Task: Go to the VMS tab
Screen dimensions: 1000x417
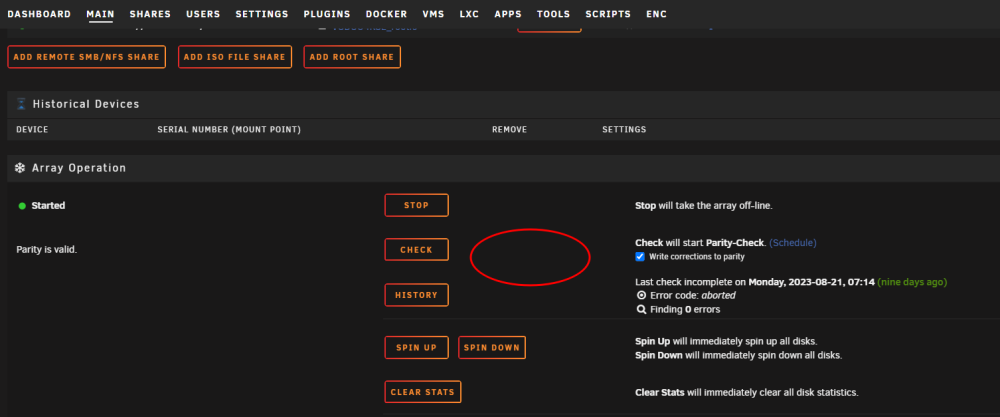Action: (x=433, y=14)
